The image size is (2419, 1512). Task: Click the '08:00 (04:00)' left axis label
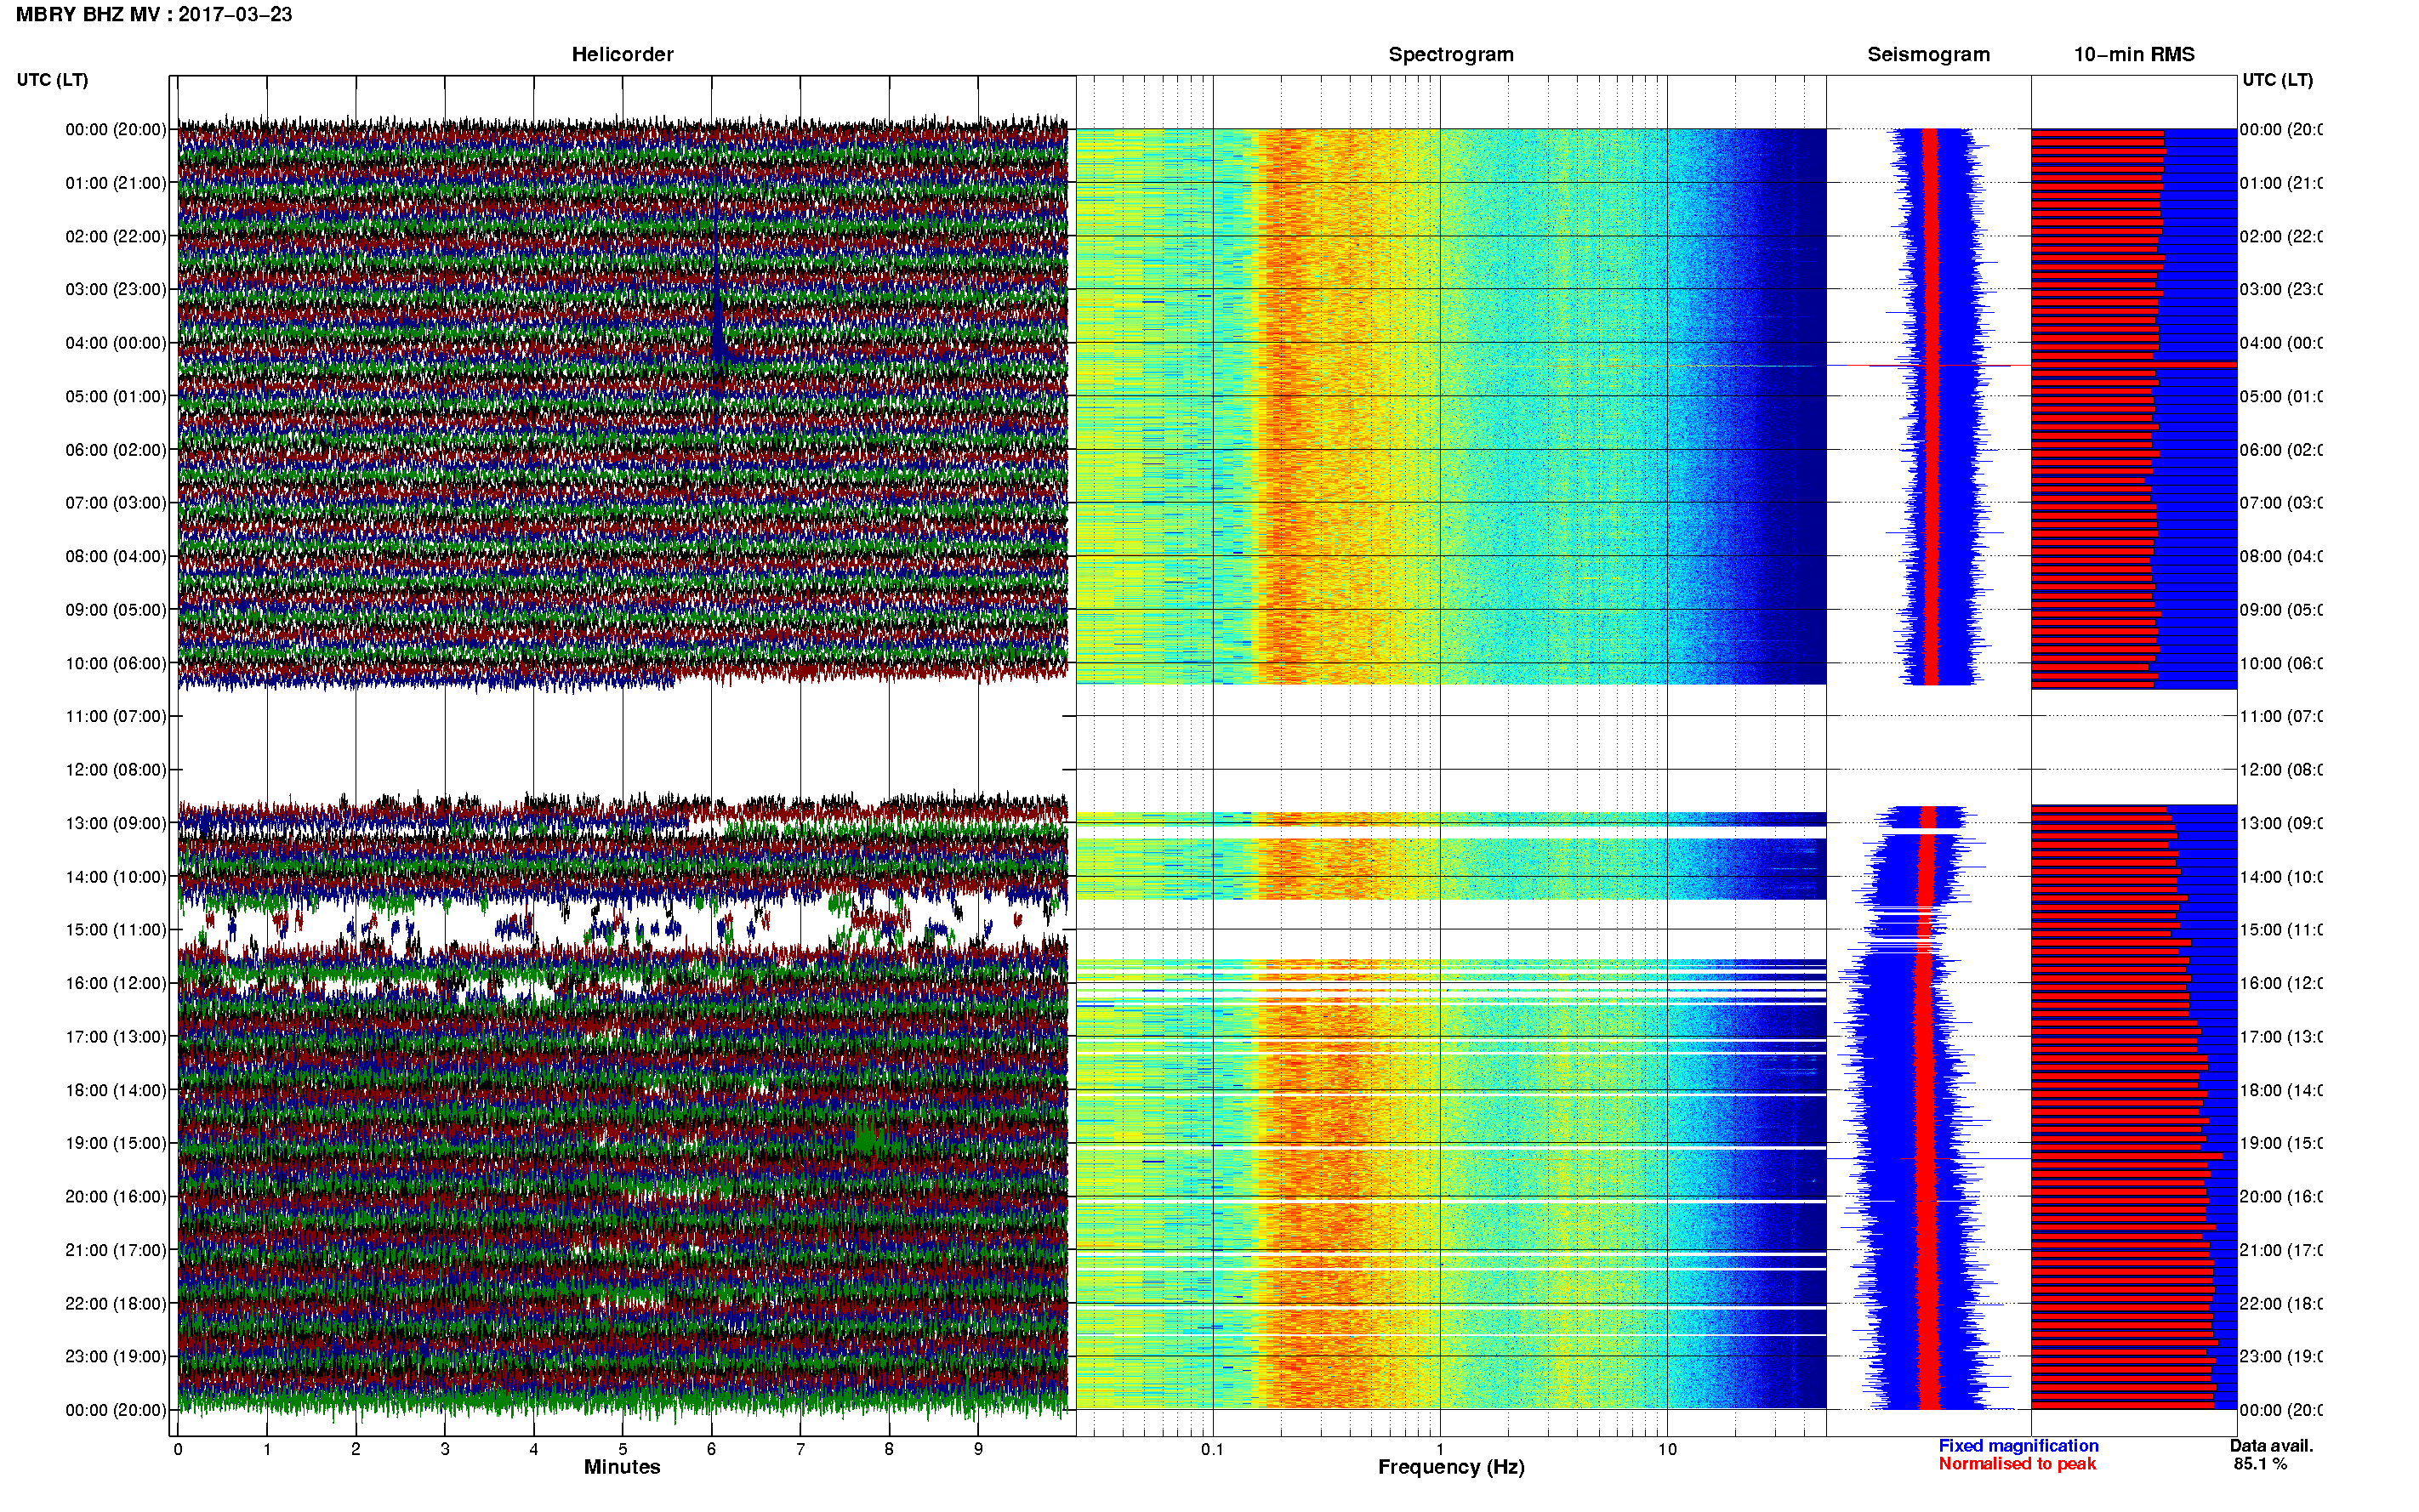point(116,557)
